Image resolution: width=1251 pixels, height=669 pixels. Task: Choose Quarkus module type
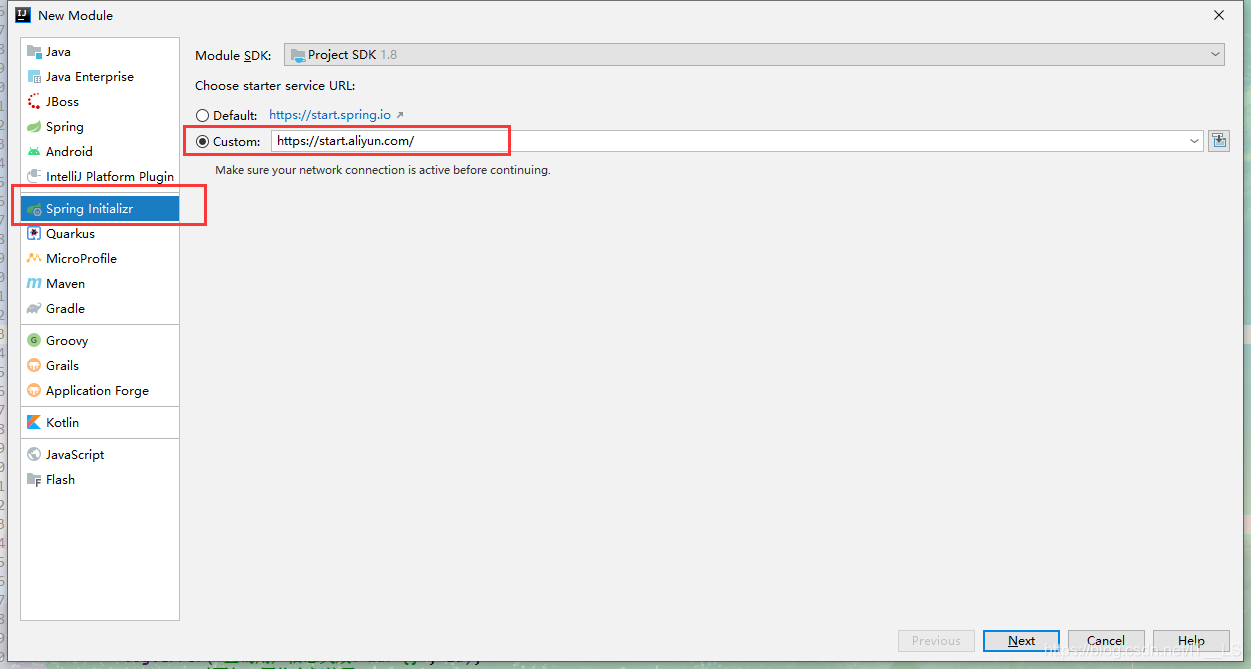tap(100, 234)
